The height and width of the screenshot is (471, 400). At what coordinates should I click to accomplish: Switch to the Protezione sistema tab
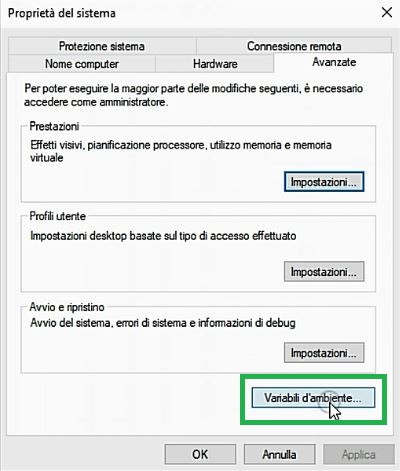pos(102,46)
